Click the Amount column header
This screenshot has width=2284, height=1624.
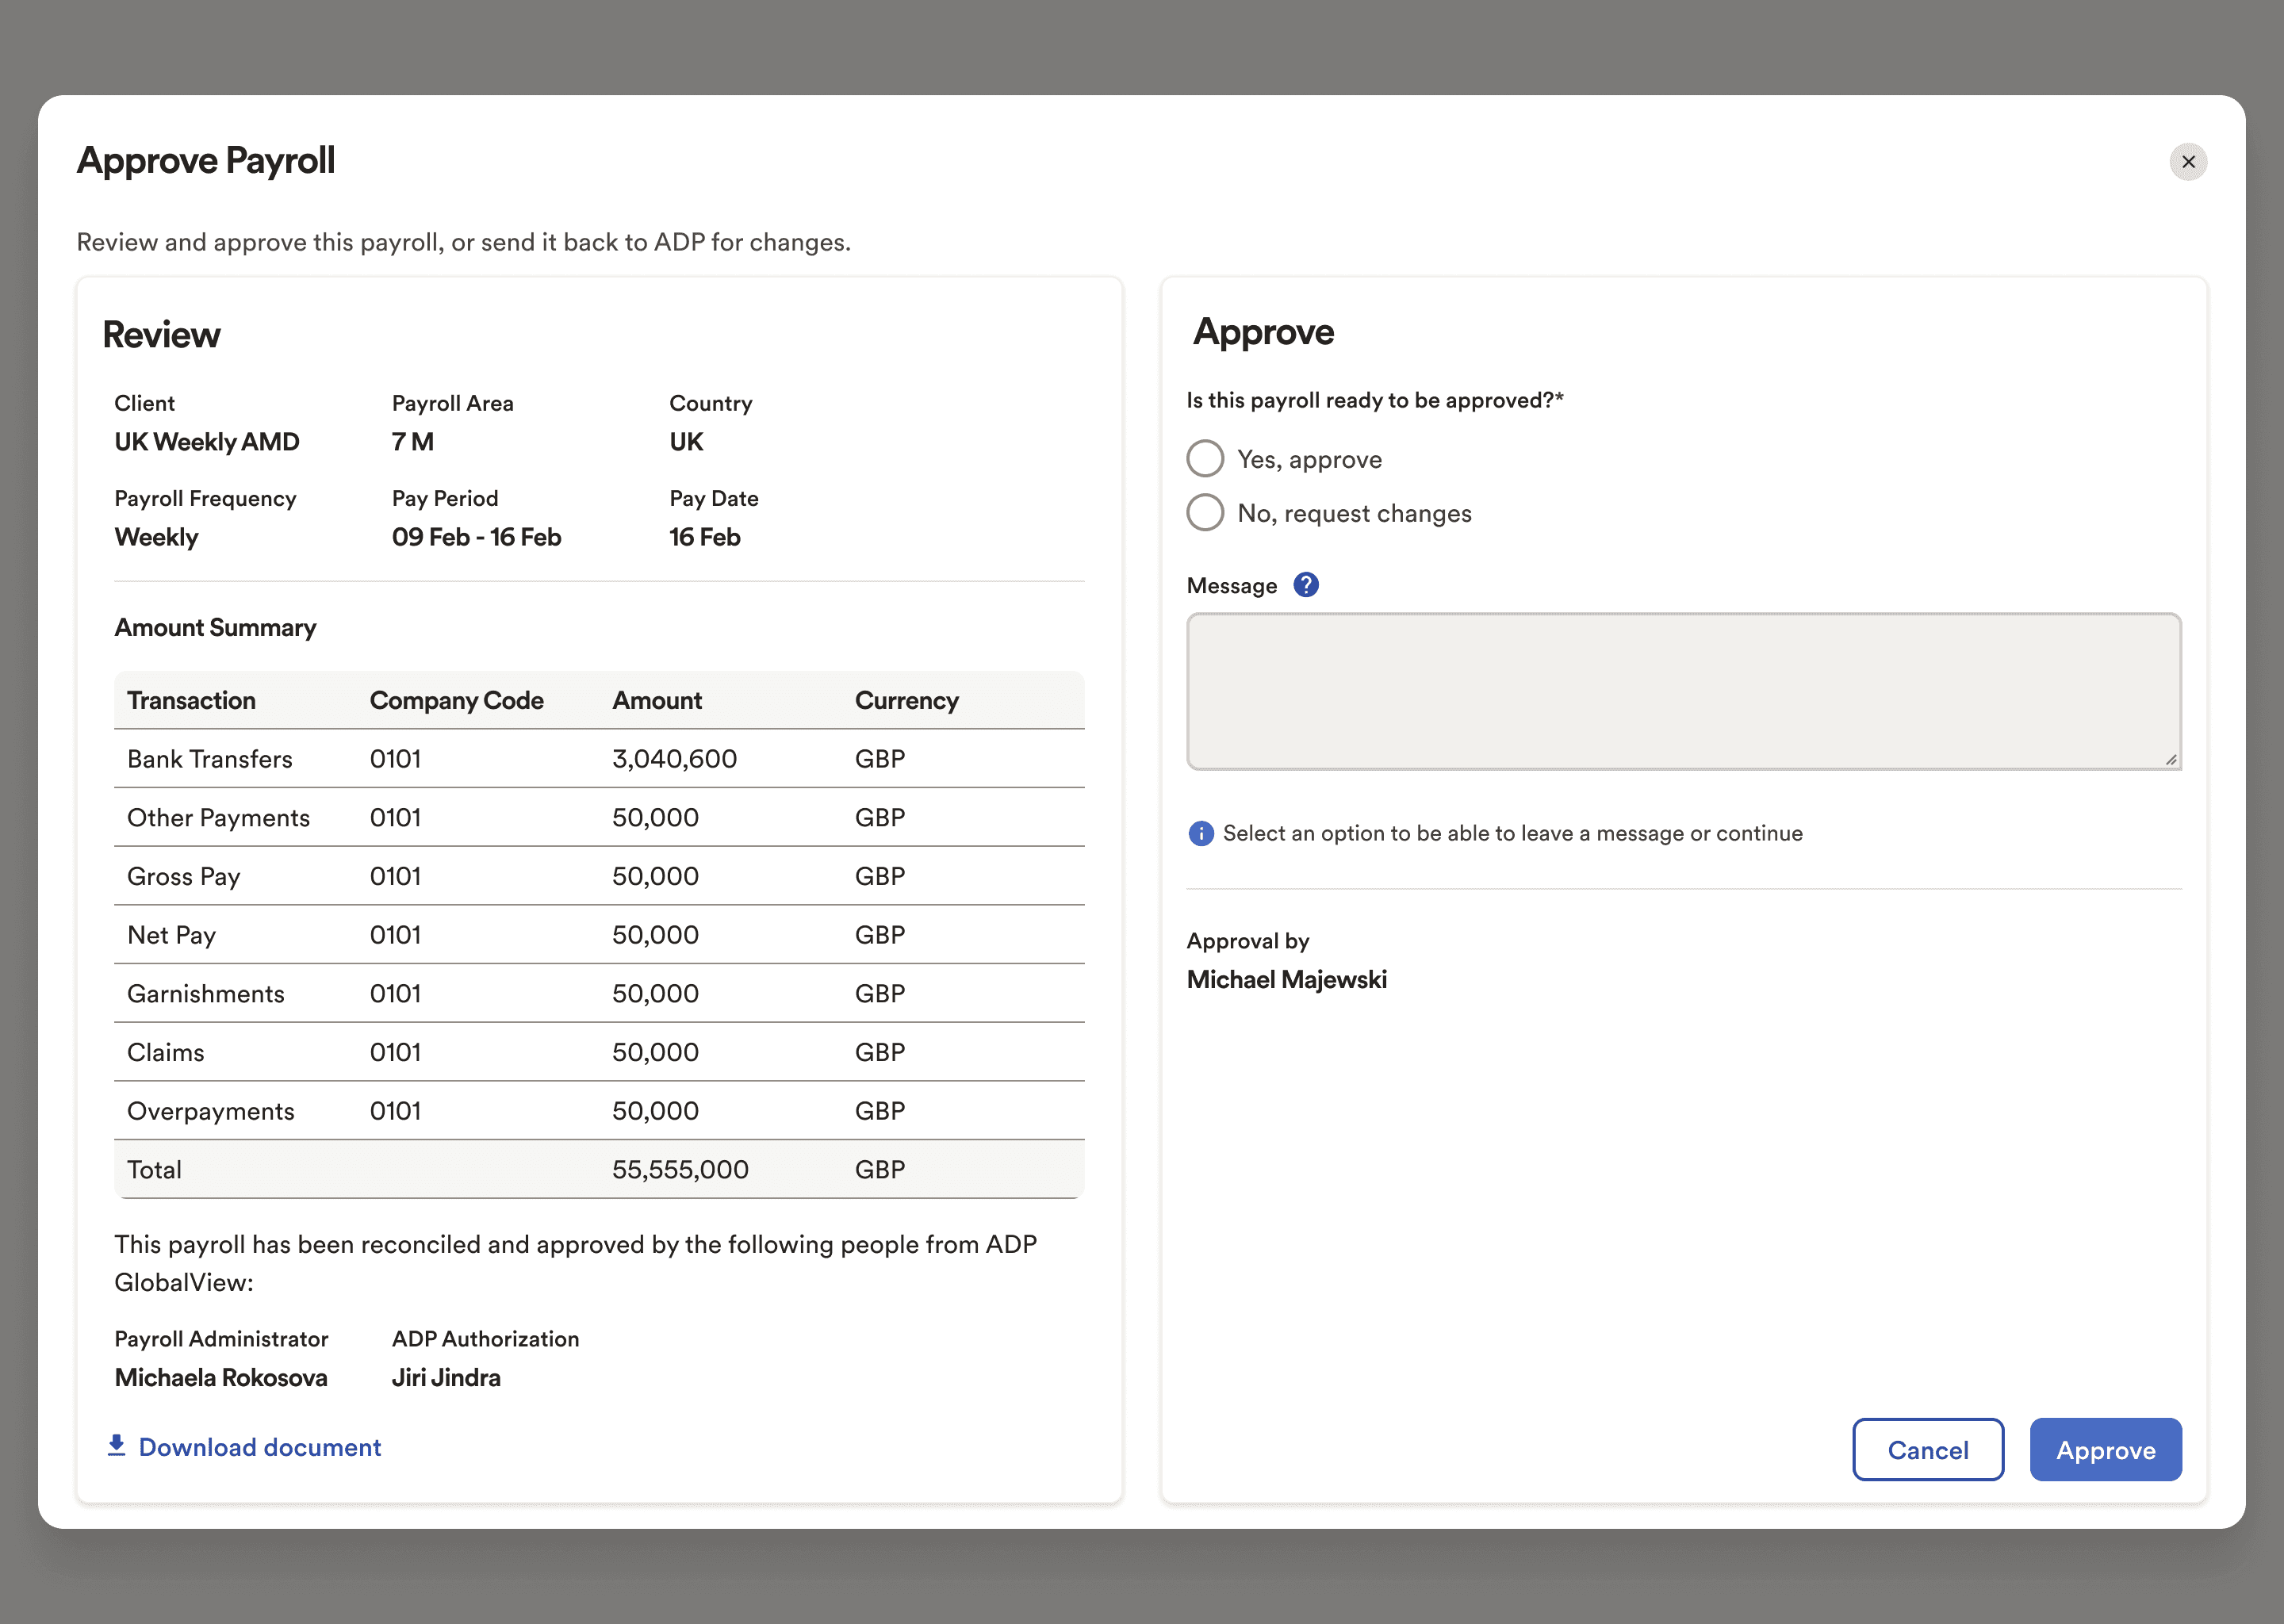(x=657, y=700)
